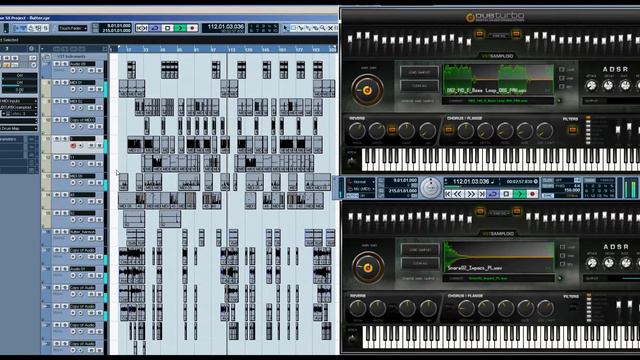The width and height of the screenshot is (640, 360).
Task: Enable Loop checkbox in the upper plugin
Action: [562, 70]
